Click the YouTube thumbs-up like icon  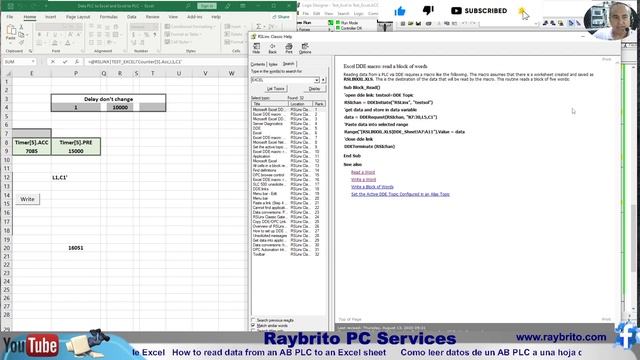pos(400,11)
